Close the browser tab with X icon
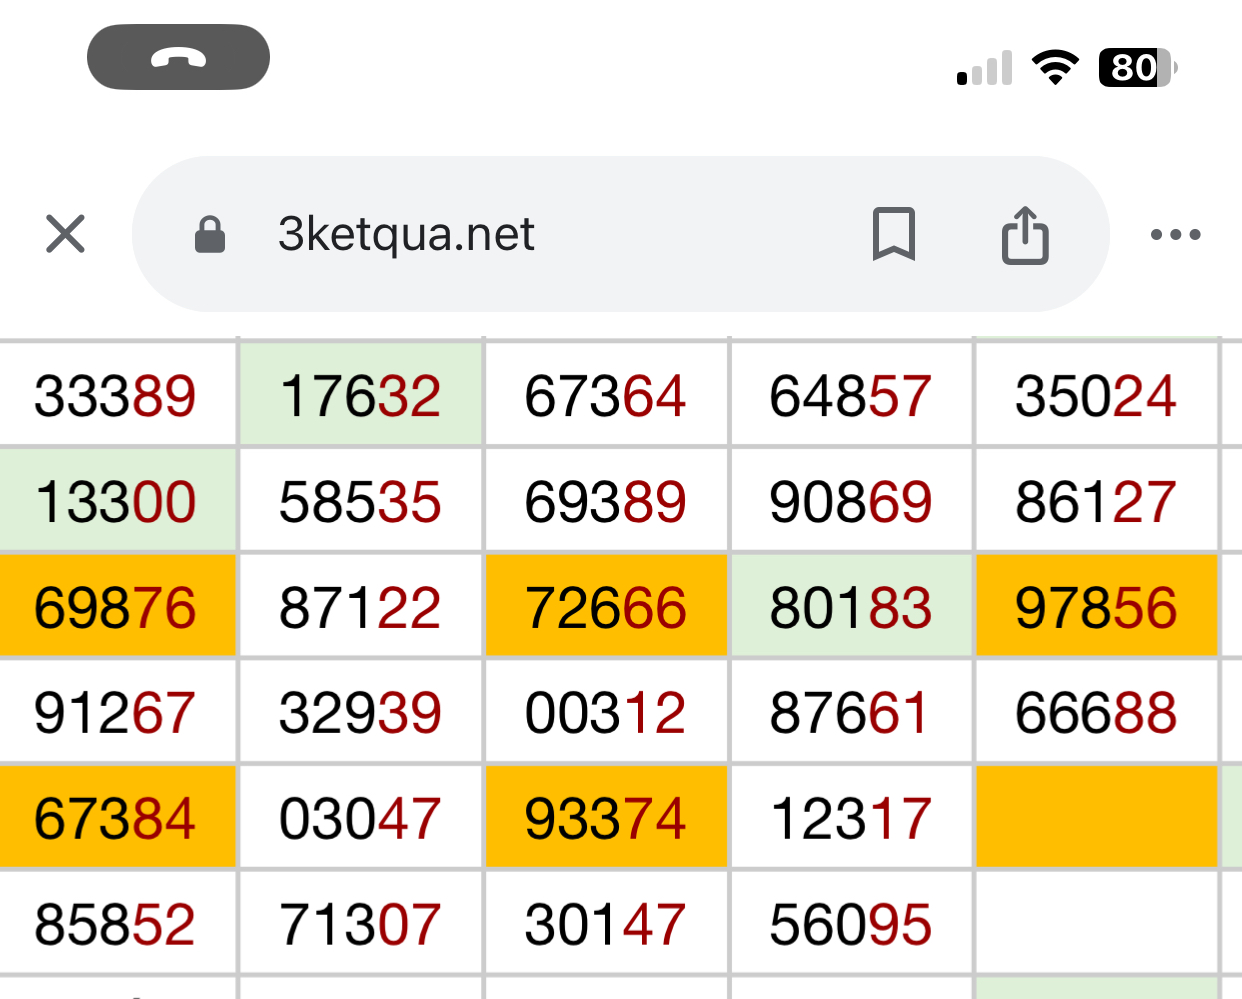Image resolution: width=1242 pixels, height=999 pixels. coord(66,234)
